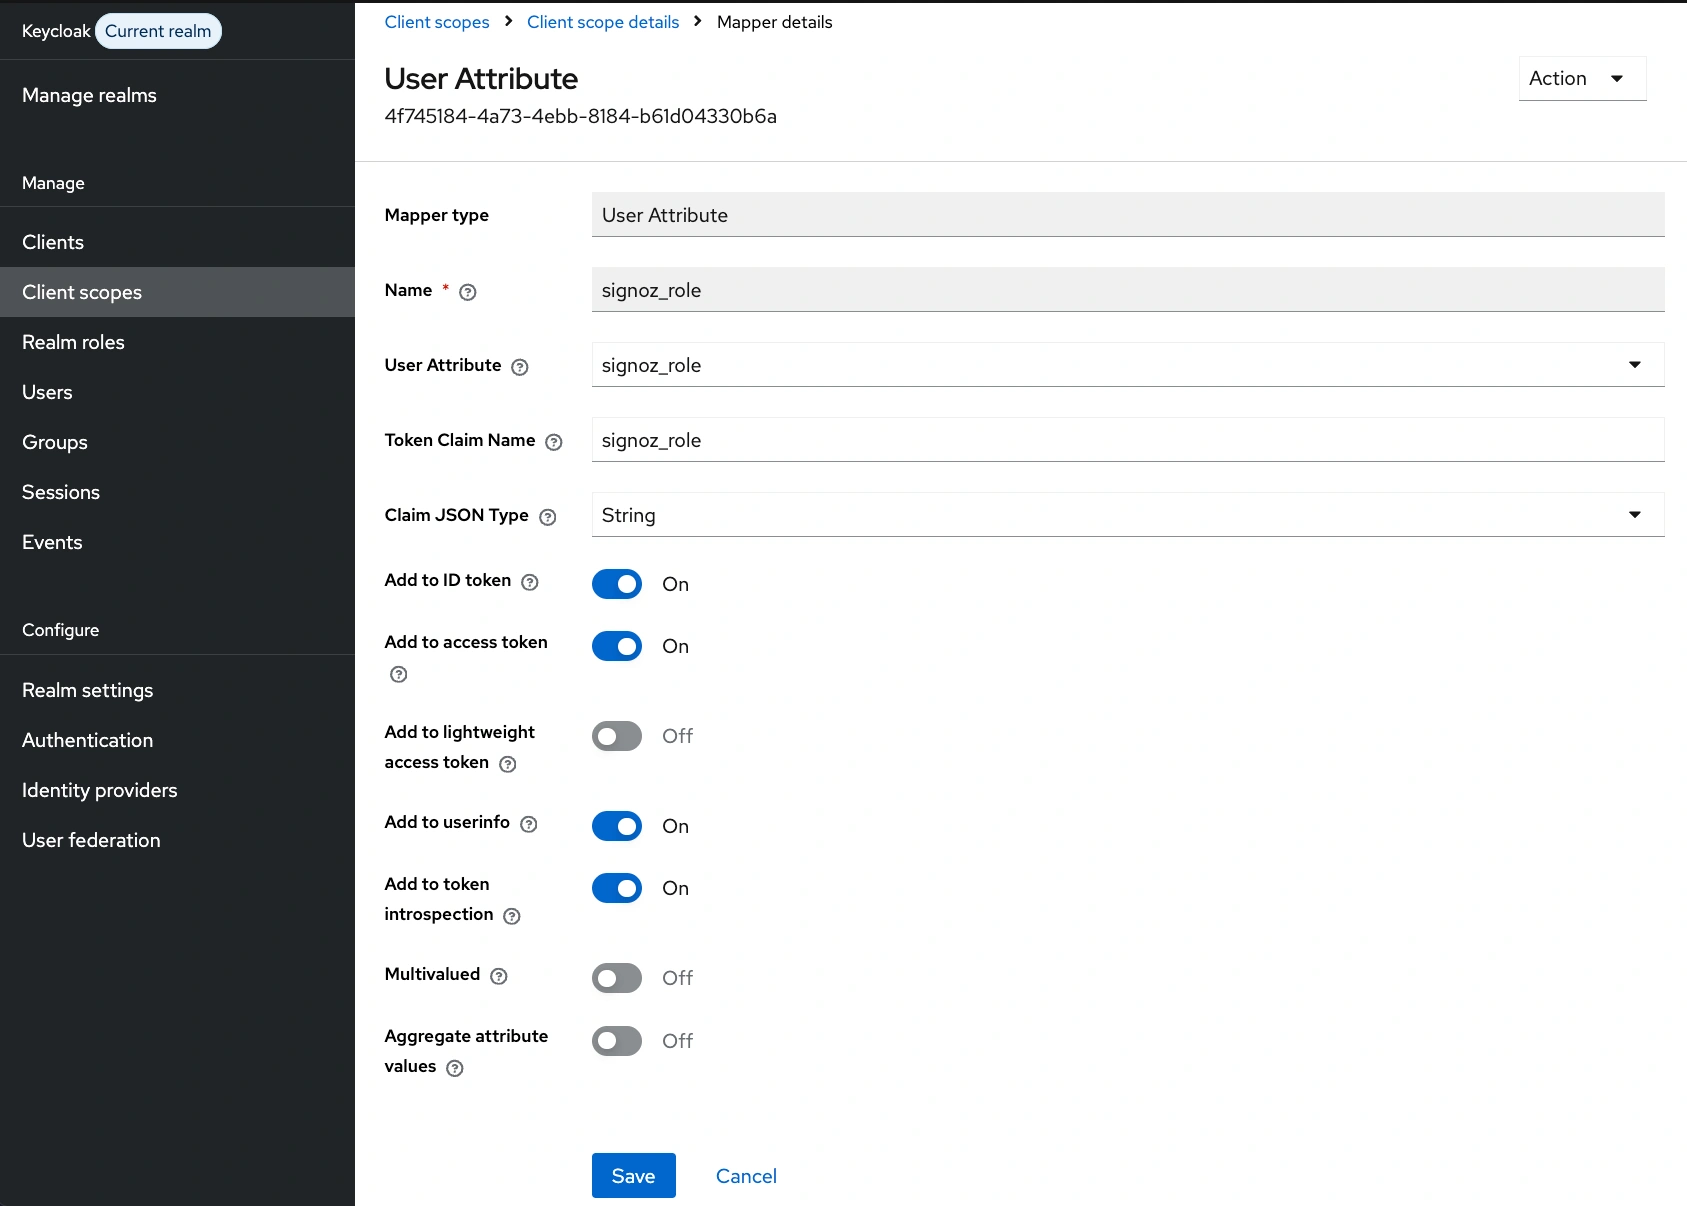This screenshot has height=1206, width=1687.
Task: Open the Claim JSON Type dropdown
Action: point(1128,515)
